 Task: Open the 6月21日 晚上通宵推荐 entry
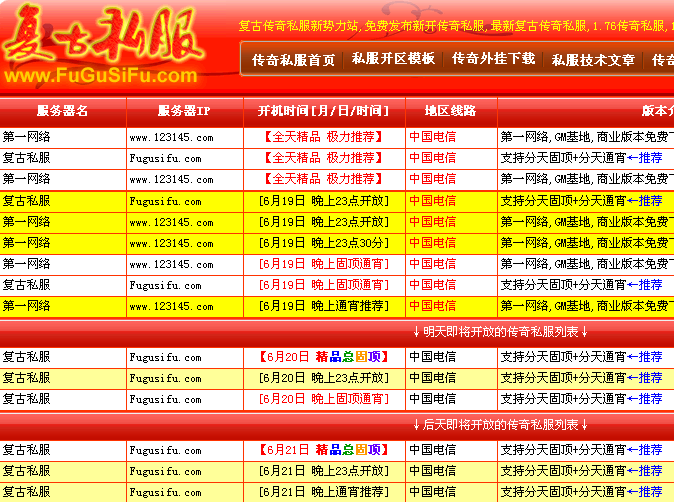pyautogui.click(x=323, y=492)
